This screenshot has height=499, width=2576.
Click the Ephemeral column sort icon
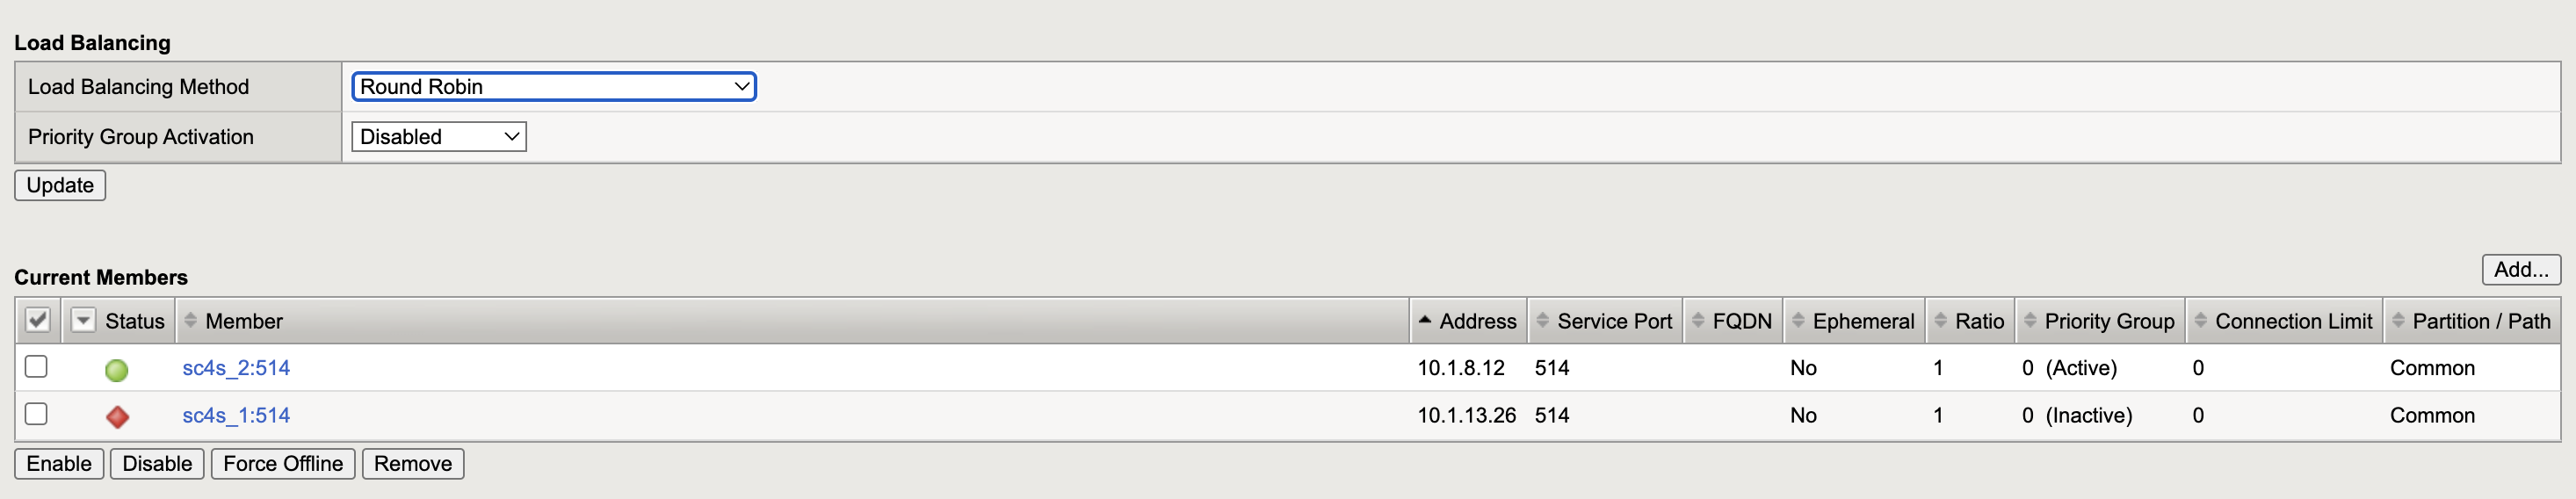point(1798,321)
